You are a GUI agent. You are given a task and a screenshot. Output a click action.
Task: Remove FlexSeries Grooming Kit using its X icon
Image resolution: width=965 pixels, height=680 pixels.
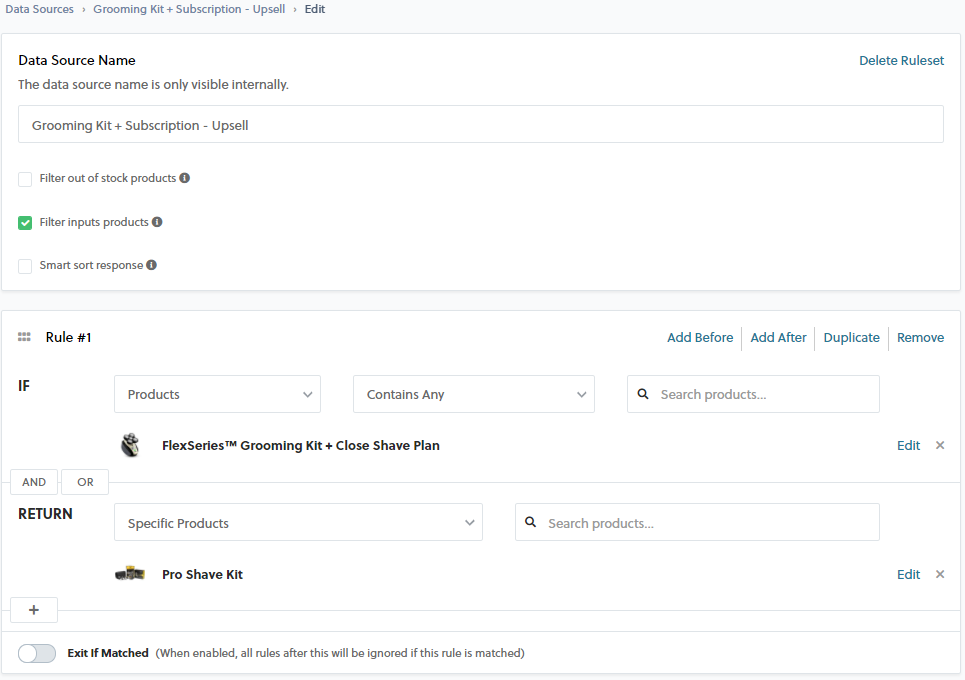pos(937,445)
